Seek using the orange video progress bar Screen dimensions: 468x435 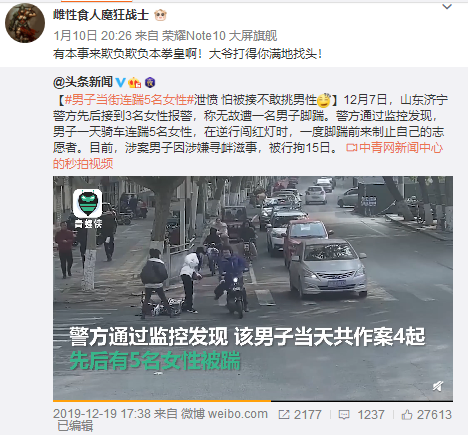point(253,401)
